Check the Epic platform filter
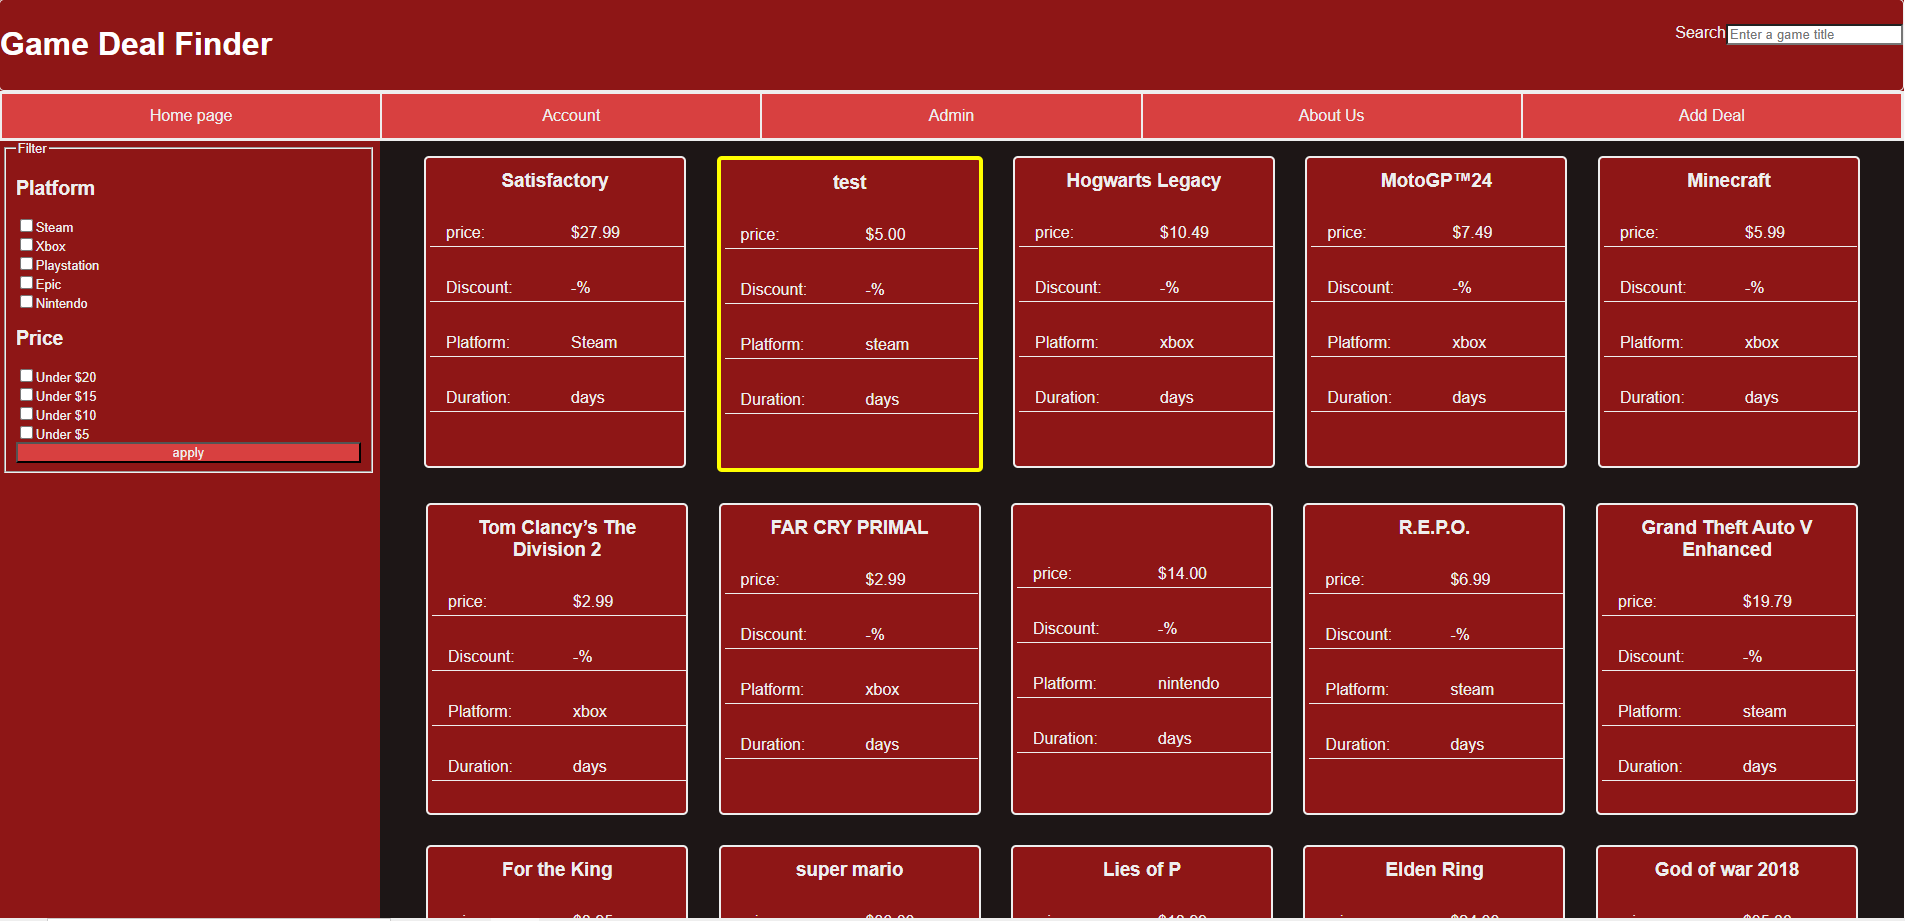The width and height of the screenshot is (1905, 921). click(x=26, y=282)
